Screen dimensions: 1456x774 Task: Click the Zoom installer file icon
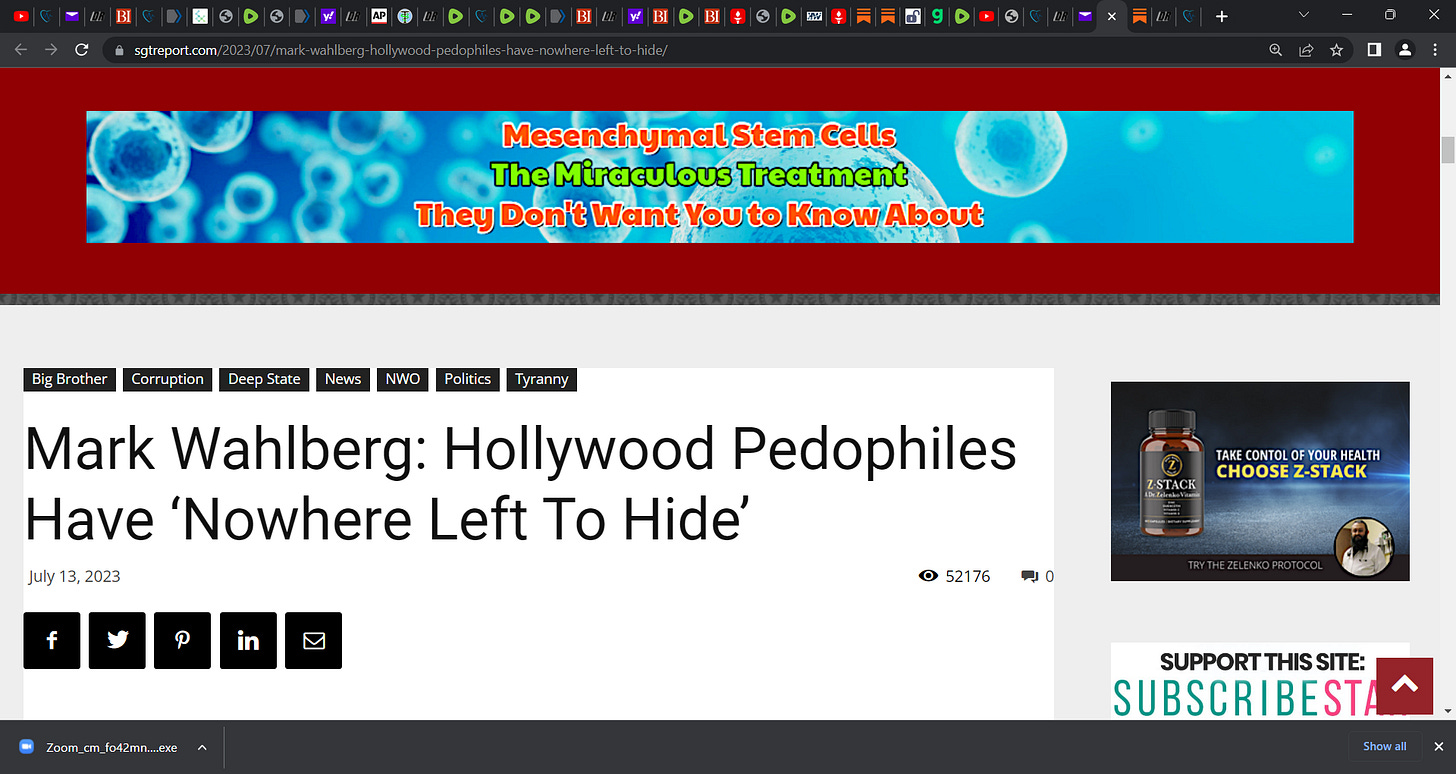[27, 747]
